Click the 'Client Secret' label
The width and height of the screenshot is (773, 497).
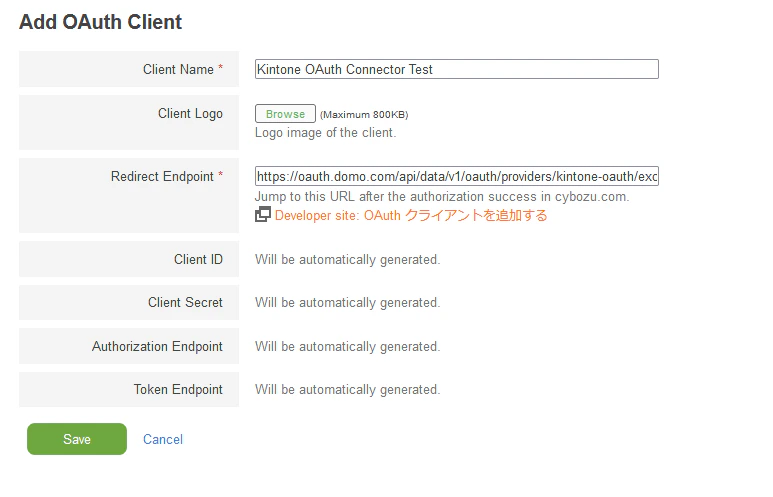coord(185,302)
